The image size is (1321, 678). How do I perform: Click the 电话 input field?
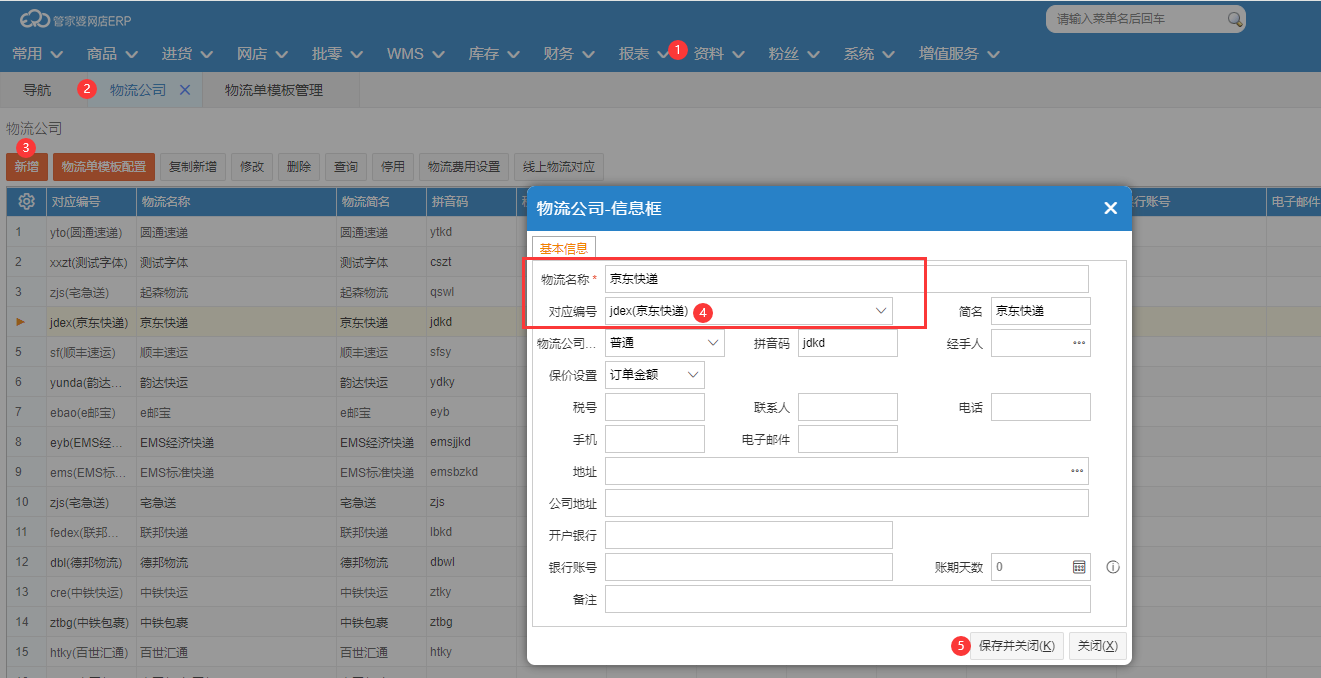point(1041,407)
